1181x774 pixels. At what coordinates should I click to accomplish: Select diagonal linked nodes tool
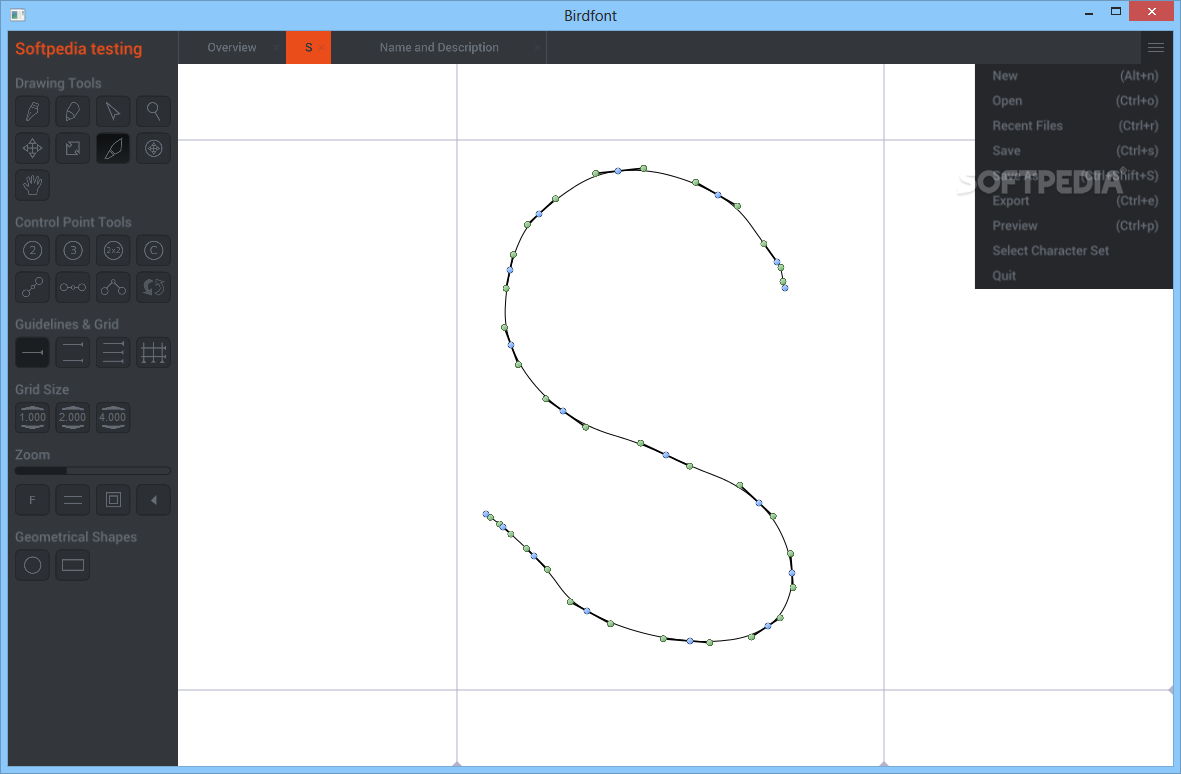(32, 288)
